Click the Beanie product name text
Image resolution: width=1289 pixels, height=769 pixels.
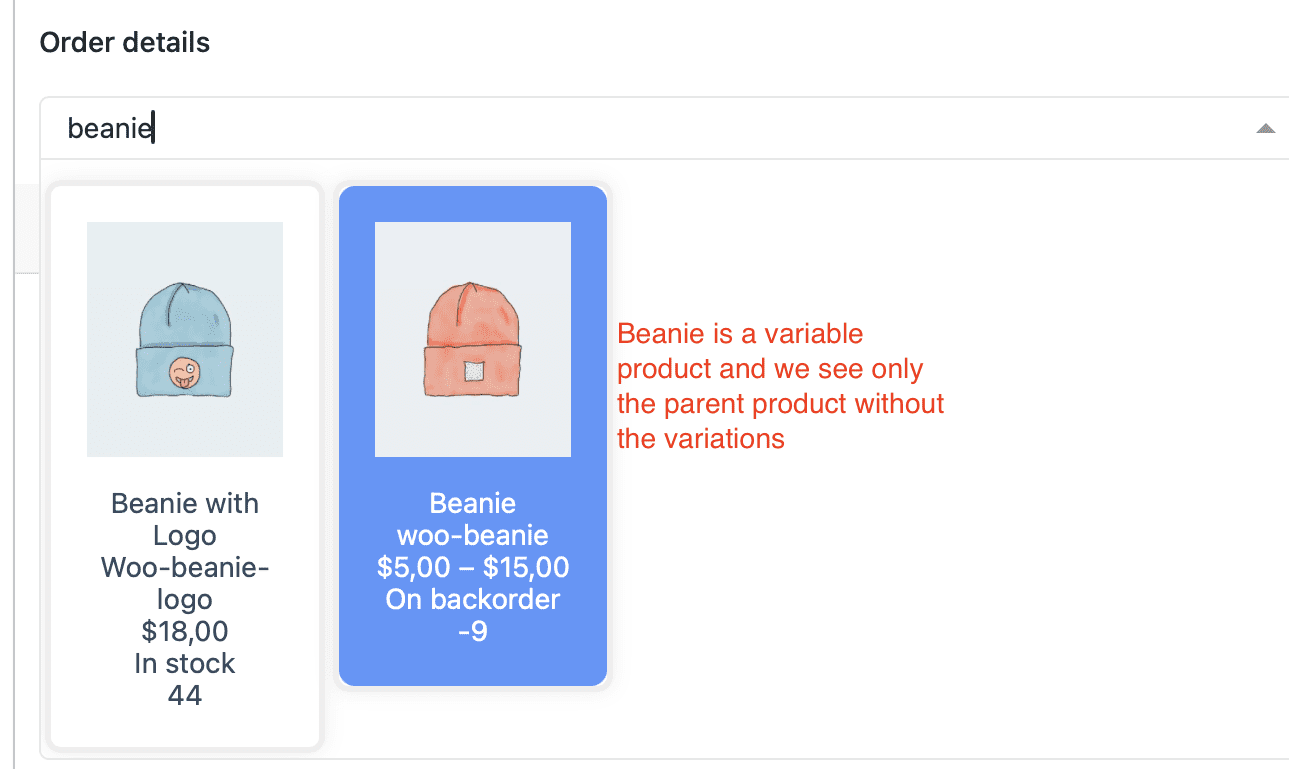coord(471,503)
